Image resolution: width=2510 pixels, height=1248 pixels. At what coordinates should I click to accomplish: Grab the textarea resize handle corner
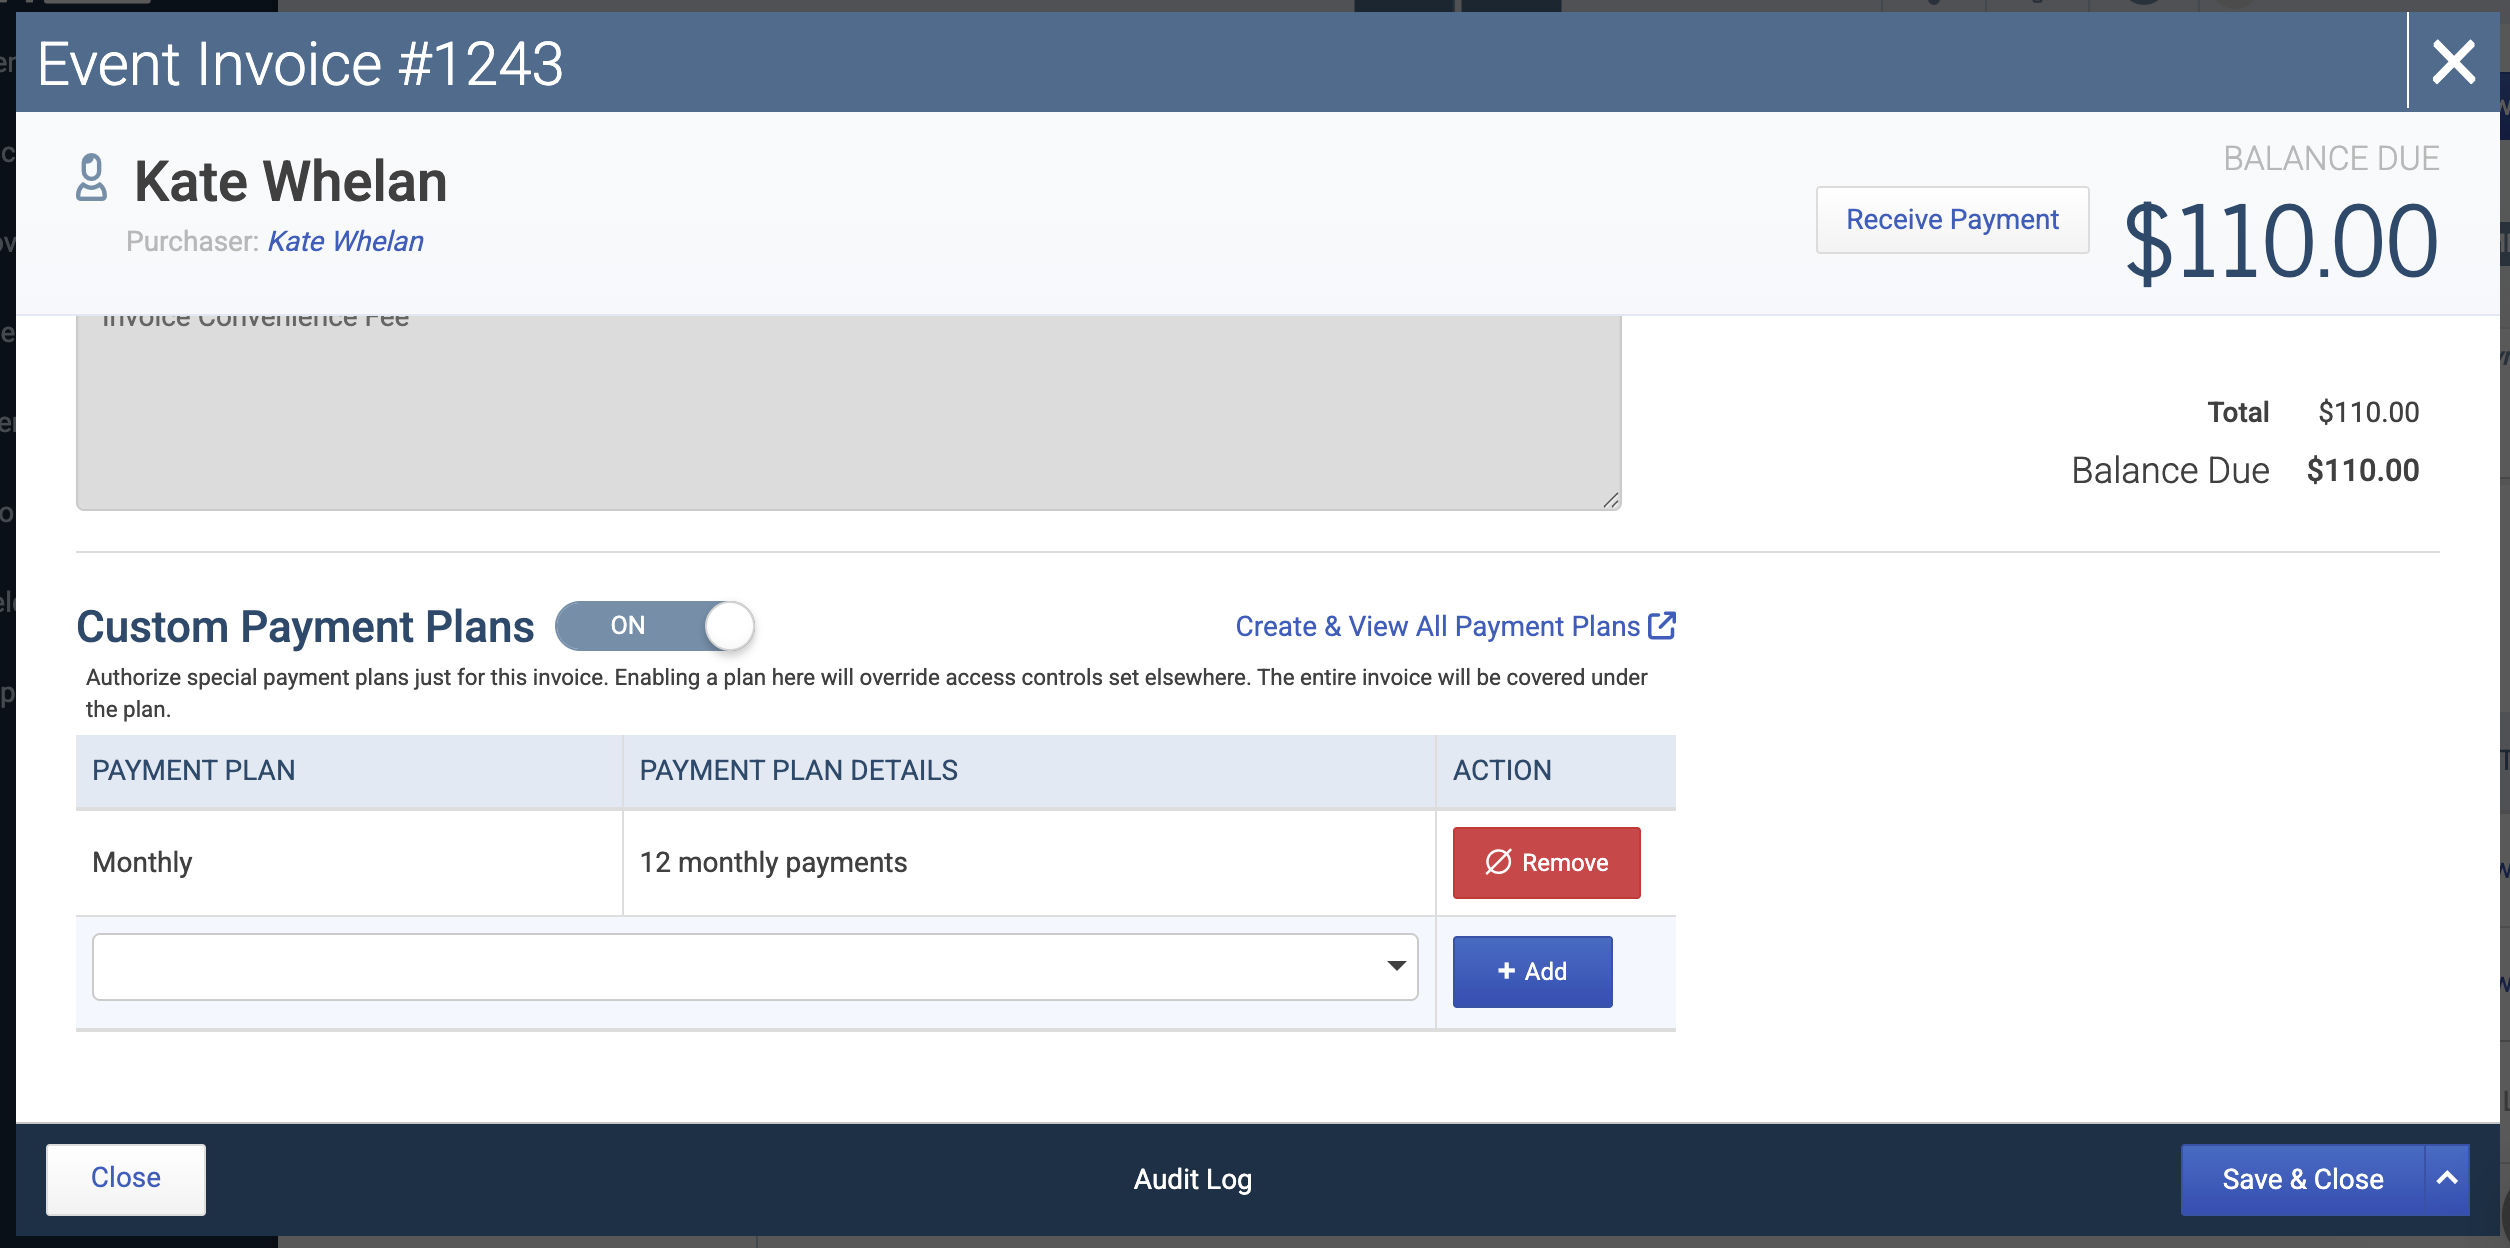pyautogui.click(x=1610, y=500)
